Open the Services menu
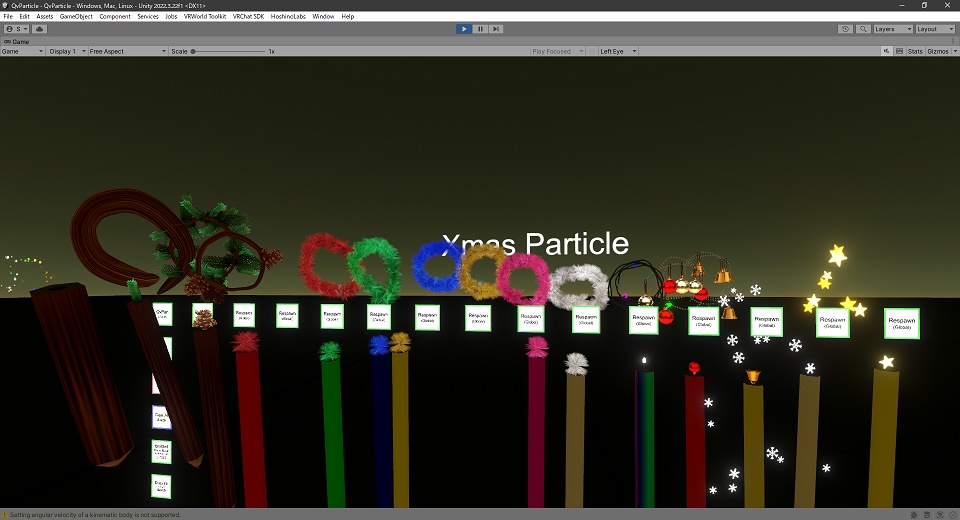This screenshot has height=520, width=960. [148, 17]
